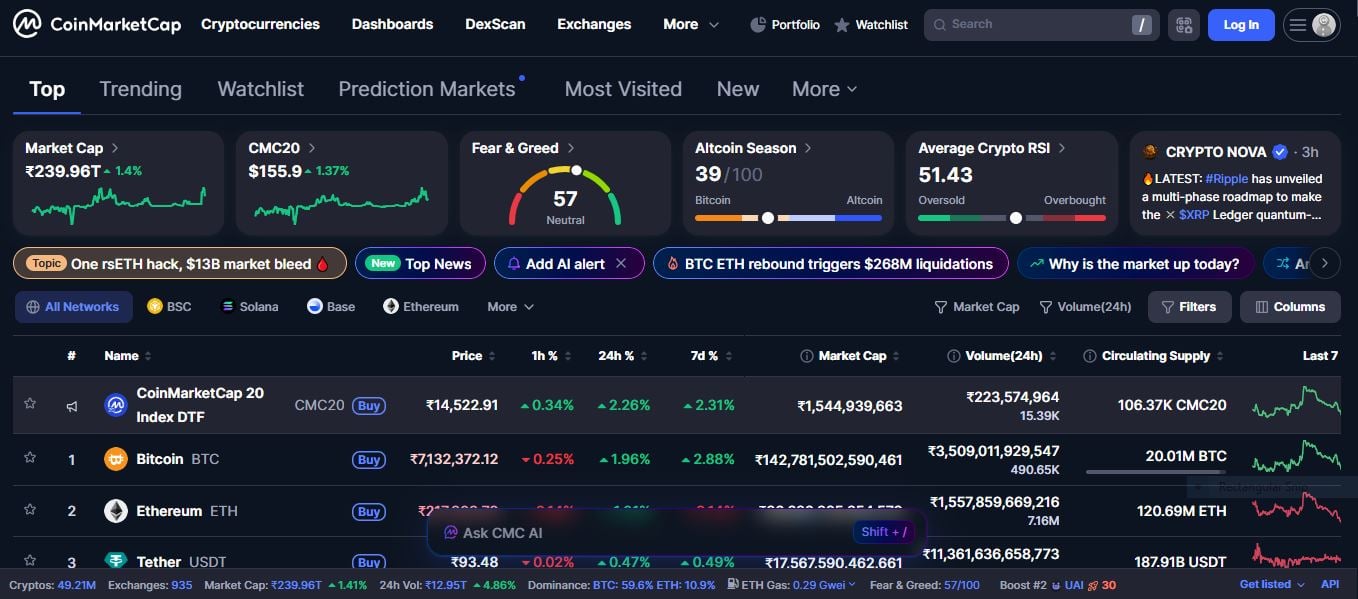Star Bitcoin to add it to watchlist
Image resolution: width=1358 pixels, height=599 pixels.
29,459
